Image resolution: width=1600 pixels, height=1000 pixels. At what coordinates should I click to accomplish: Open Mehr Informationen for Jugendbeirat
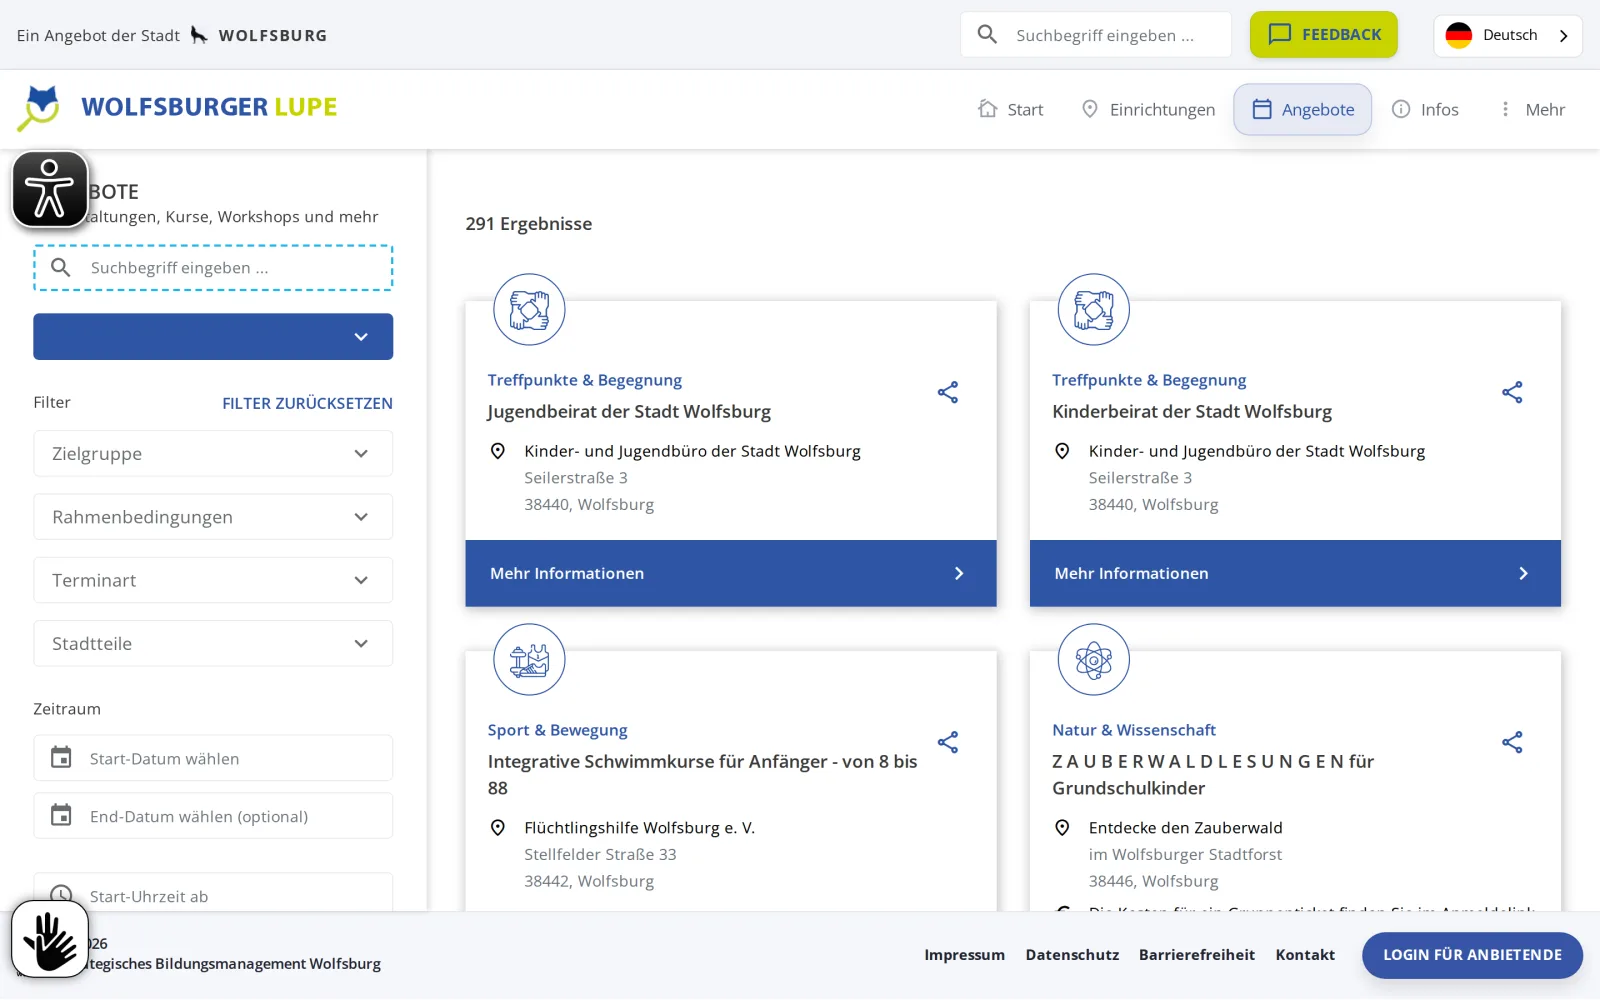coord(731,573)
